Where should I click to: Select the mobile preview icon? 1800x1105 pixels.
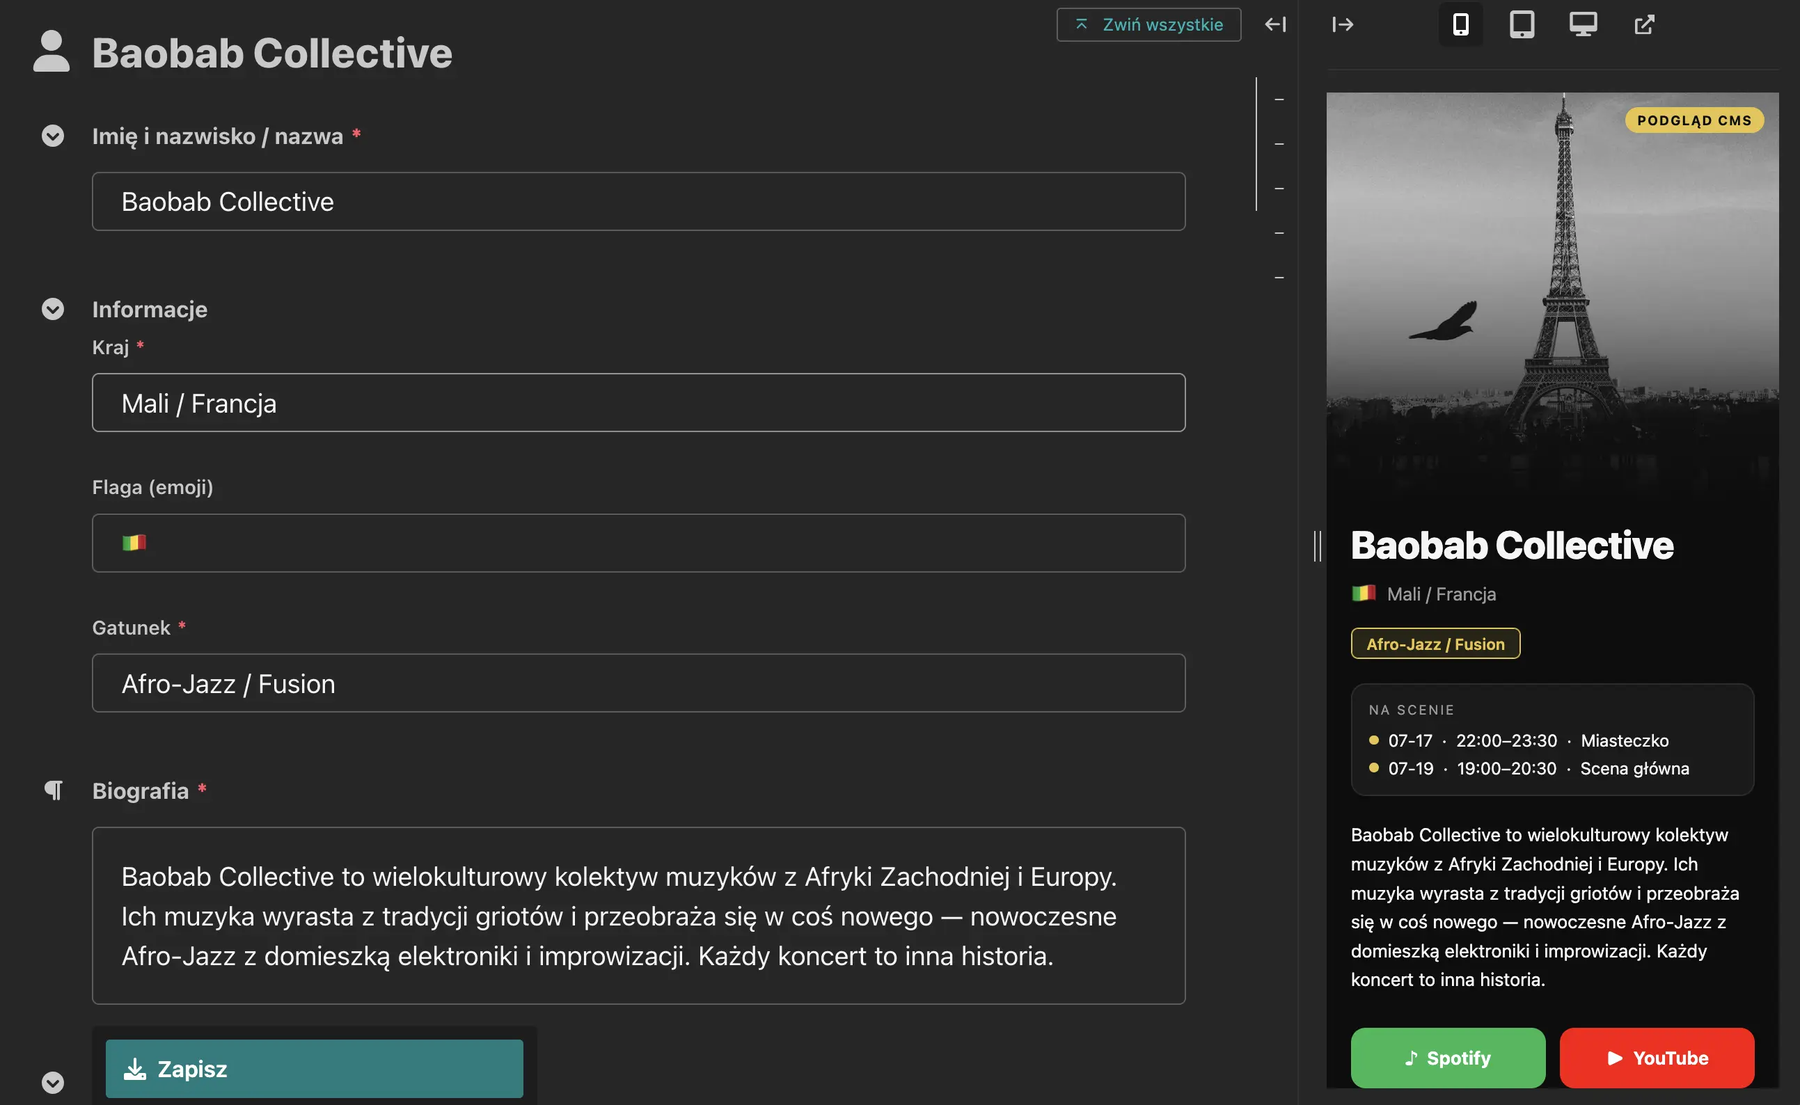coord(1461,24)
